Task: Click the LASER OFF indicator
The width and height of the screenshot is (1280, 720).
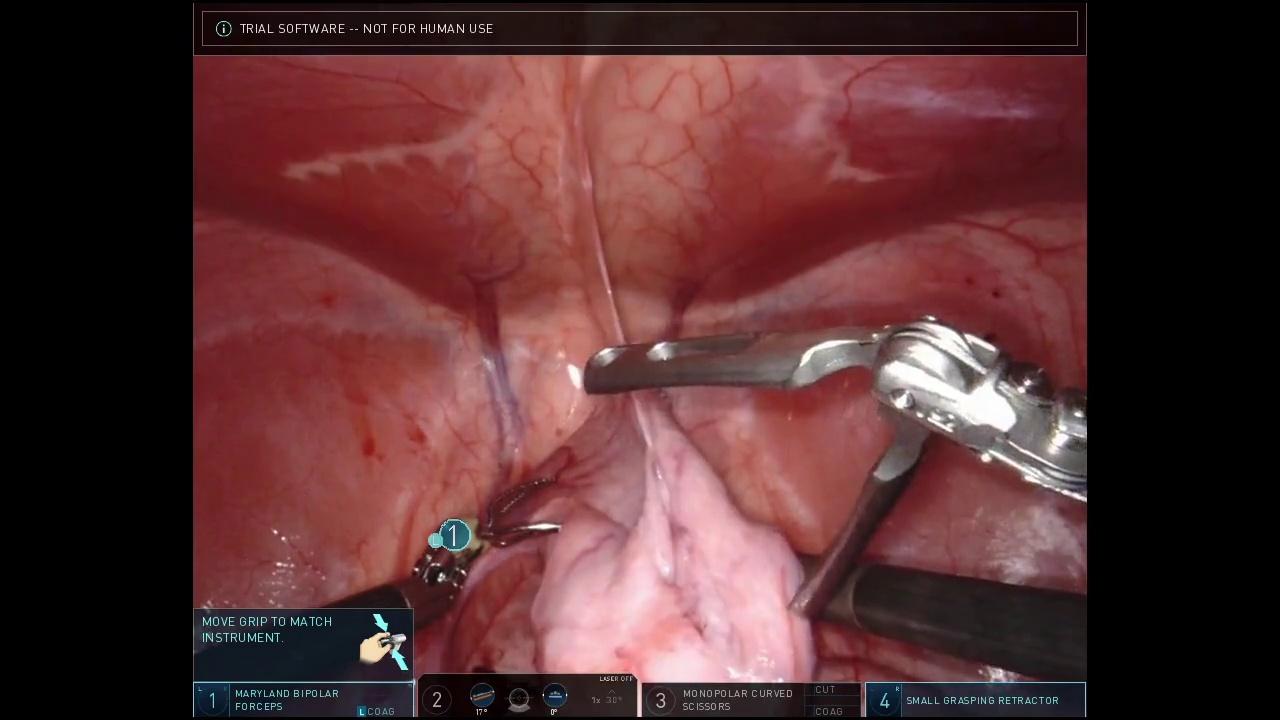Action: [x=616, y=680]
